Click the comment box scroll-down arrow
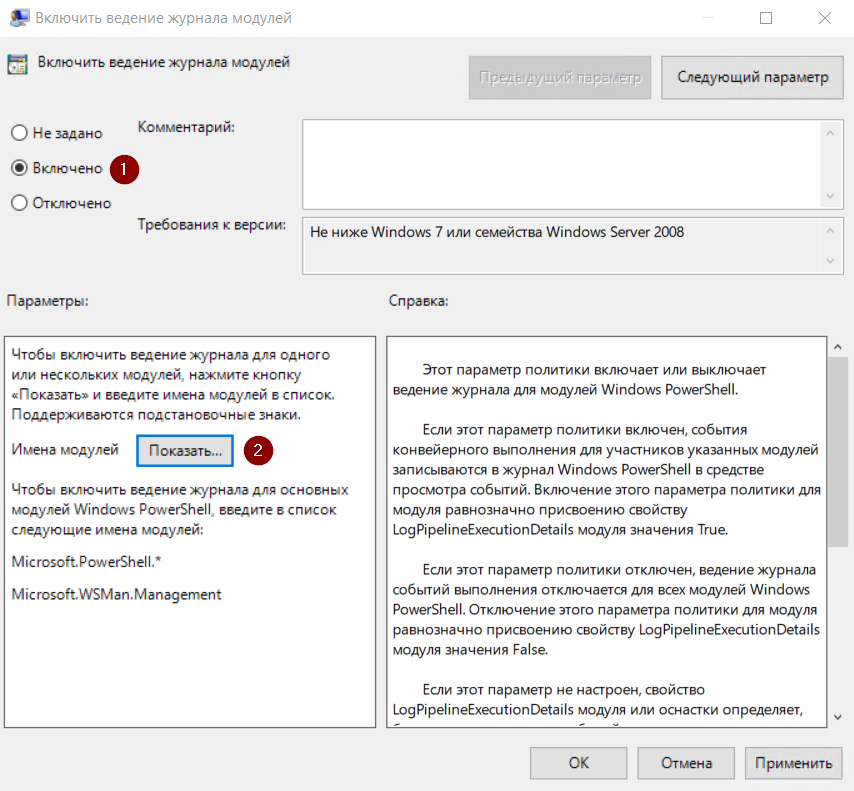Viewport: 854px width, 791px height. [x=829, y=197]
